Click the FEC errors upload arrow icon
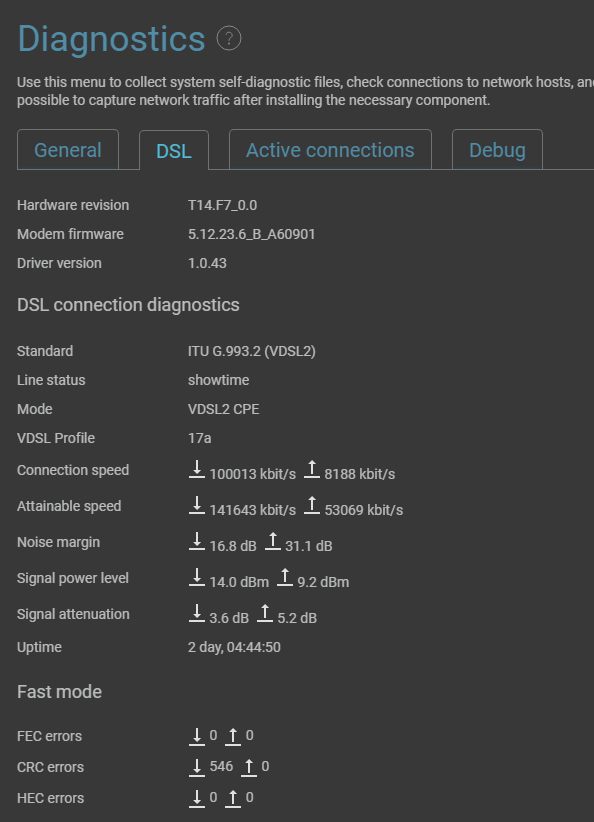The height and width of the screenshot is (822, 594). tap(233, 736)
